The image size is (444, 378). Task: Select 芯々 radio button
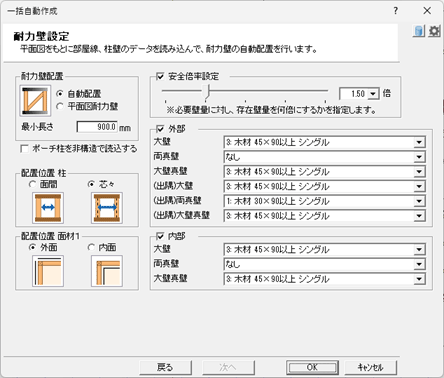click(91, 184)
